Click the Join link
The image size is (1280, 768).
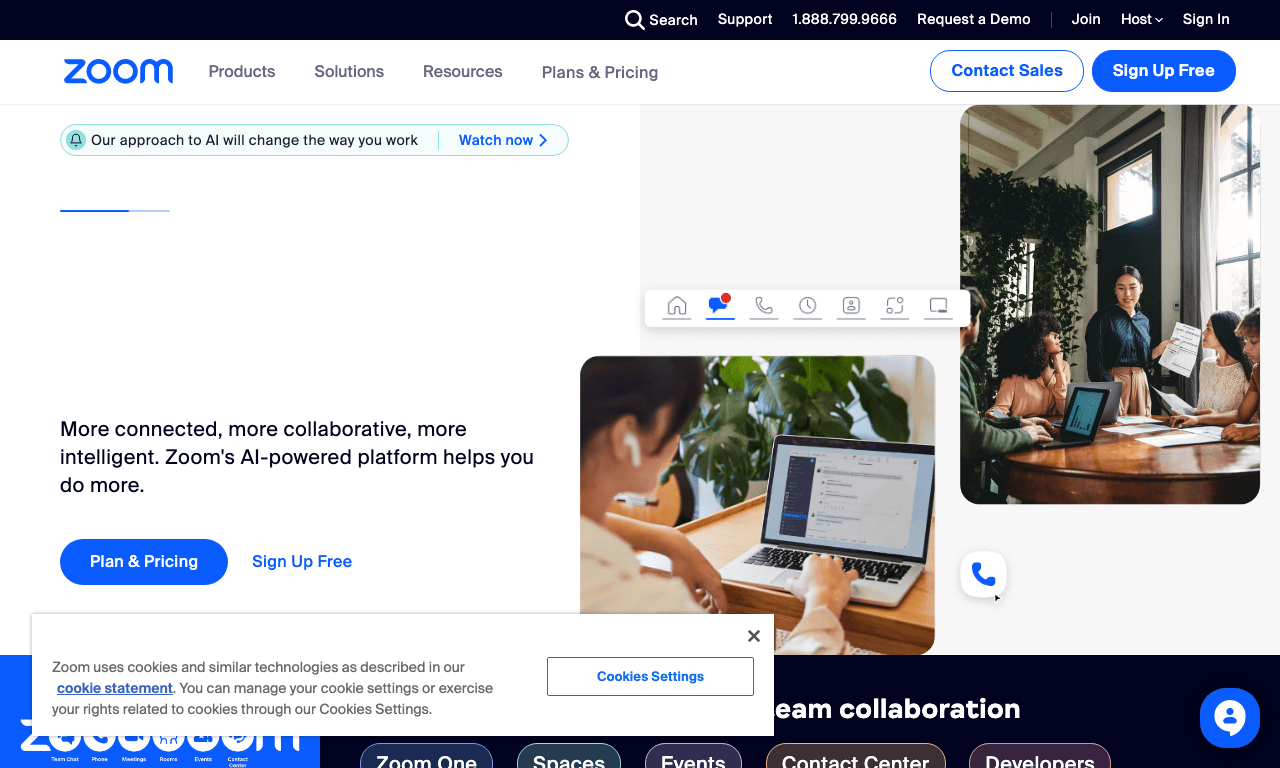[1086, 19]
